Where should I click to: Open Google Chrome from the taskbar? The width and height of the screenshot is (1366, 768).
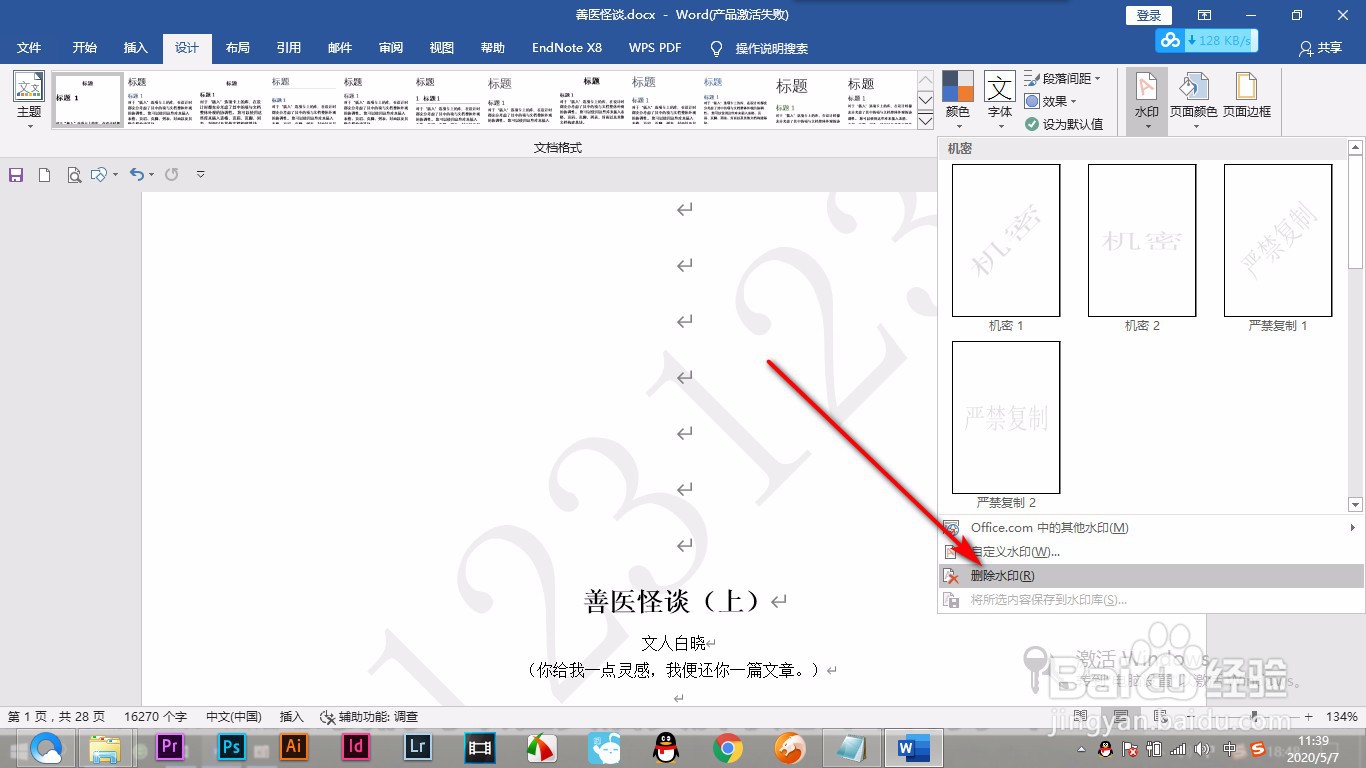(728, 748)
